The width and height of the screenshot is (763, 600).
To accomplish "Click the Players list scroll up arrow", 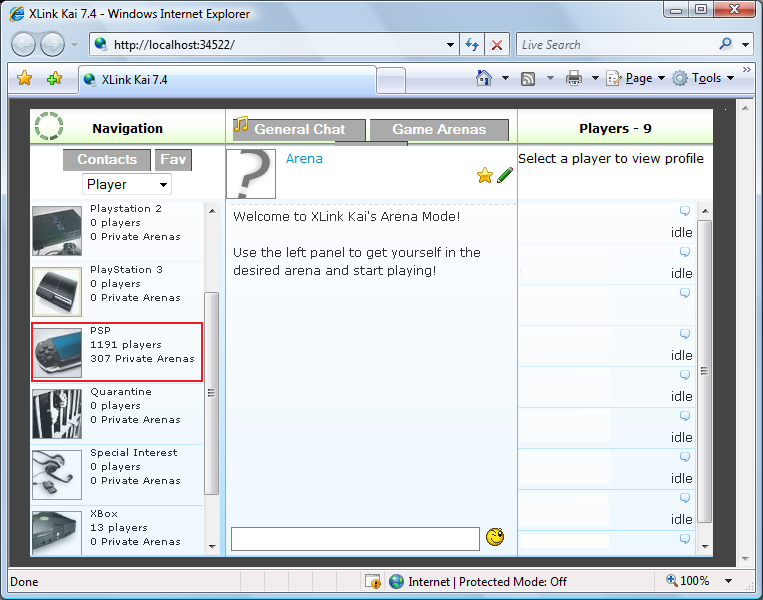I will tap(705, 211).
